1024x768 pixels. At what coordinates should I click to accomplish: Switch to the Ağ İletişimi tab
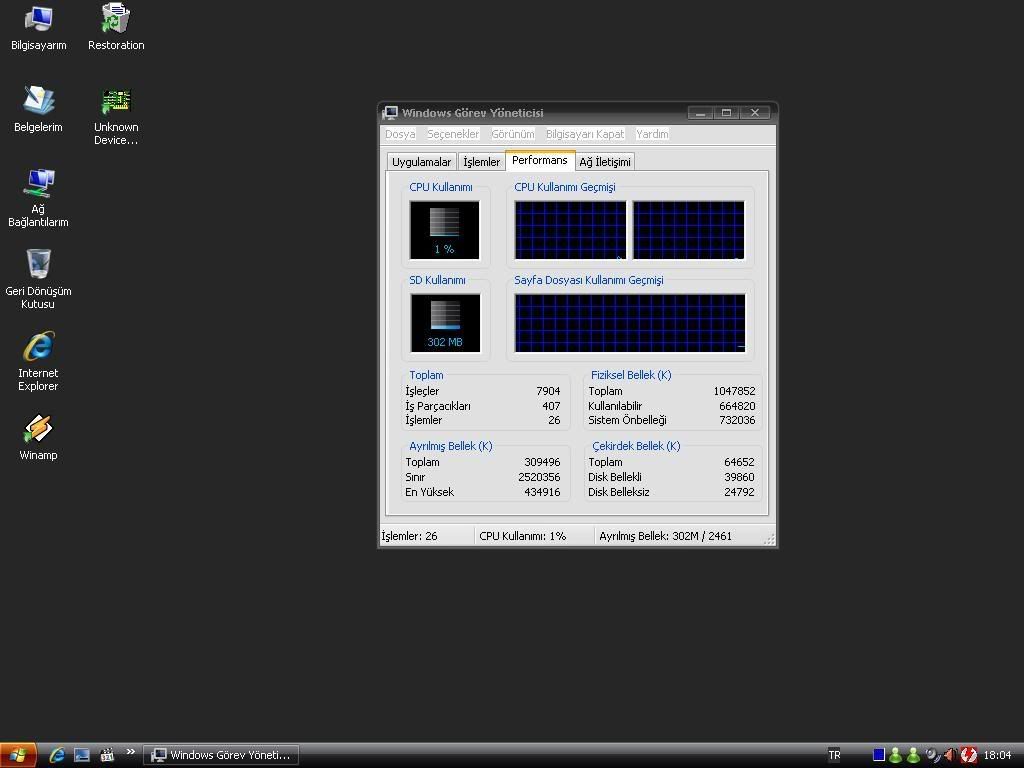[605, 162]
